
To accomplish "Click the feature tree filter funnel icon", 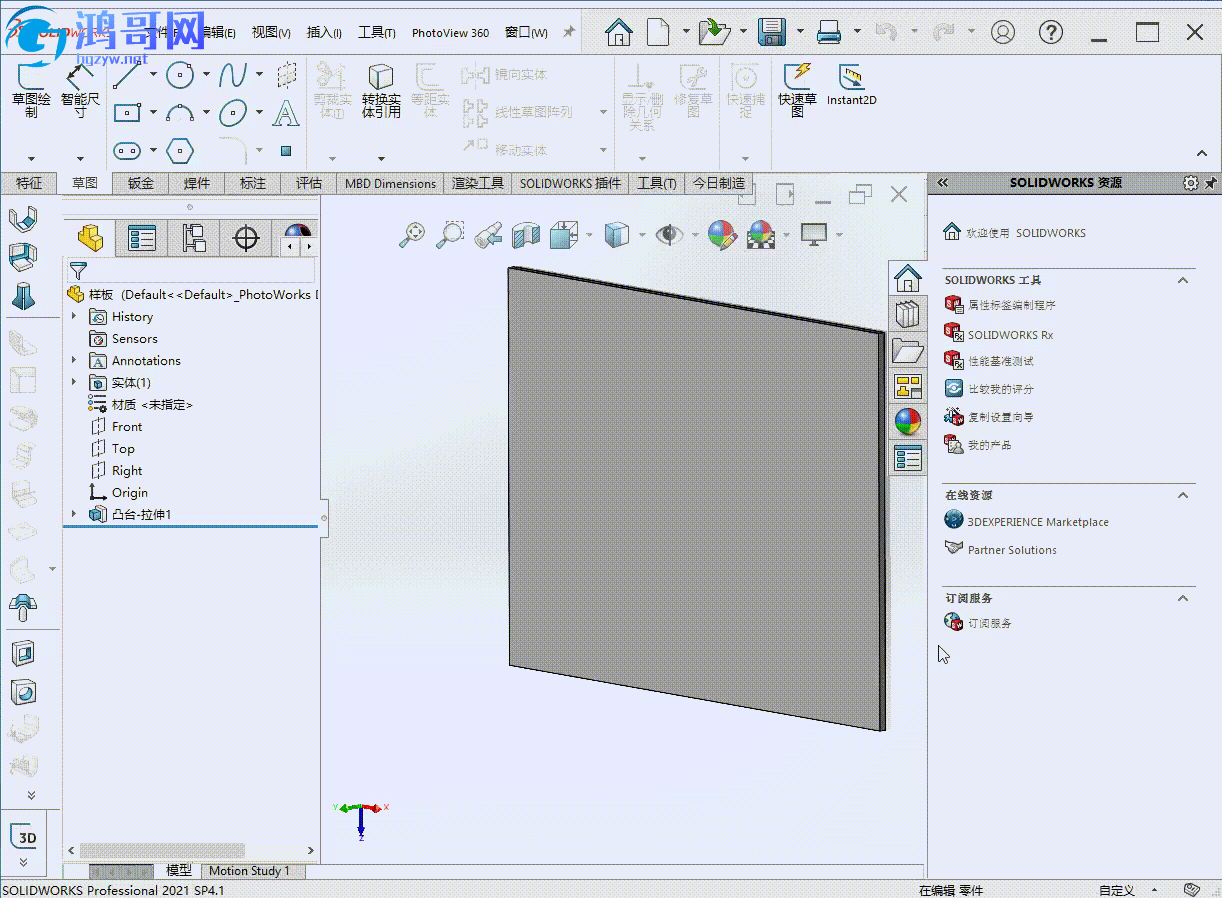I will (x=78, y=270).
